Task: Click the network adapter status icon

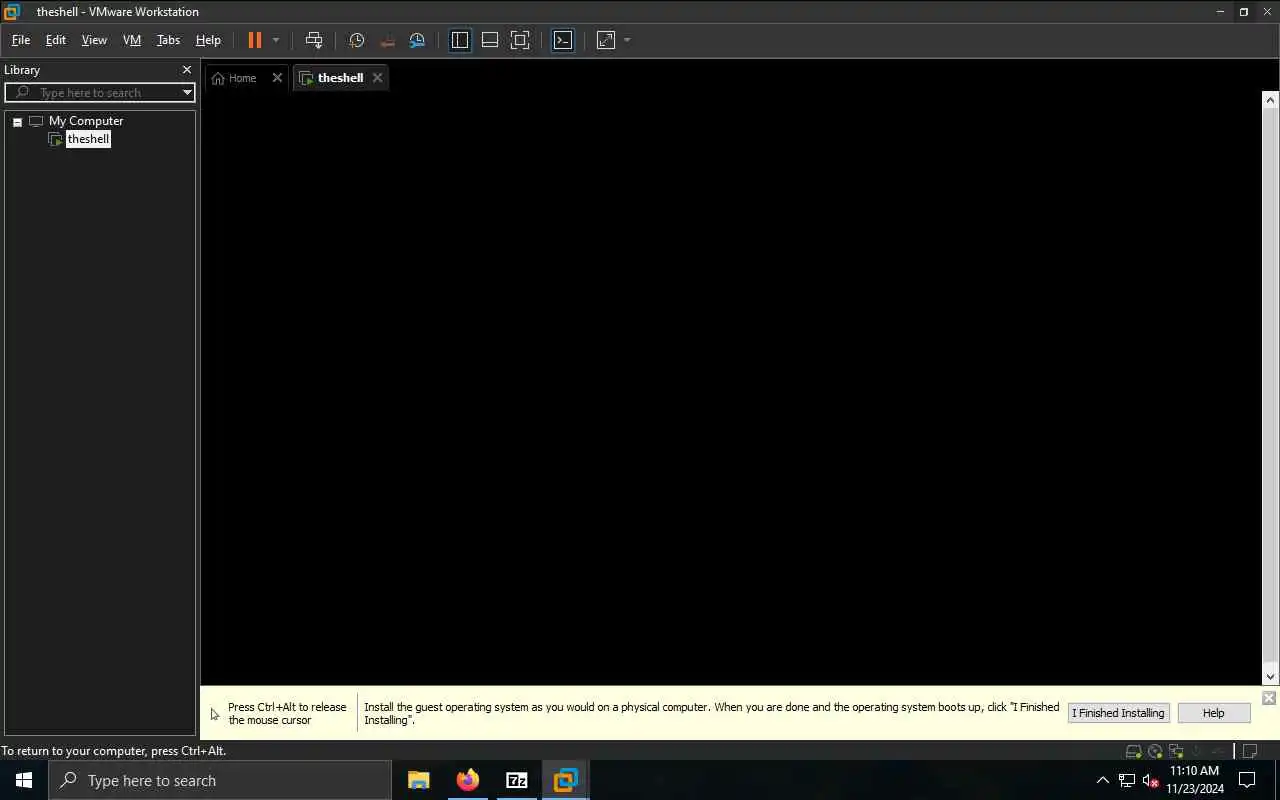Action: pos(1176,751)
